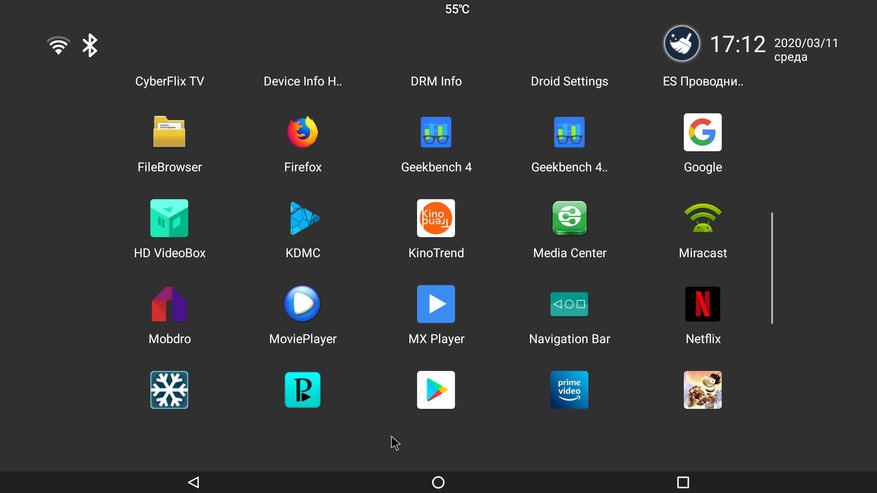
Task: Open MX Player
Action: tap(436, 304)
